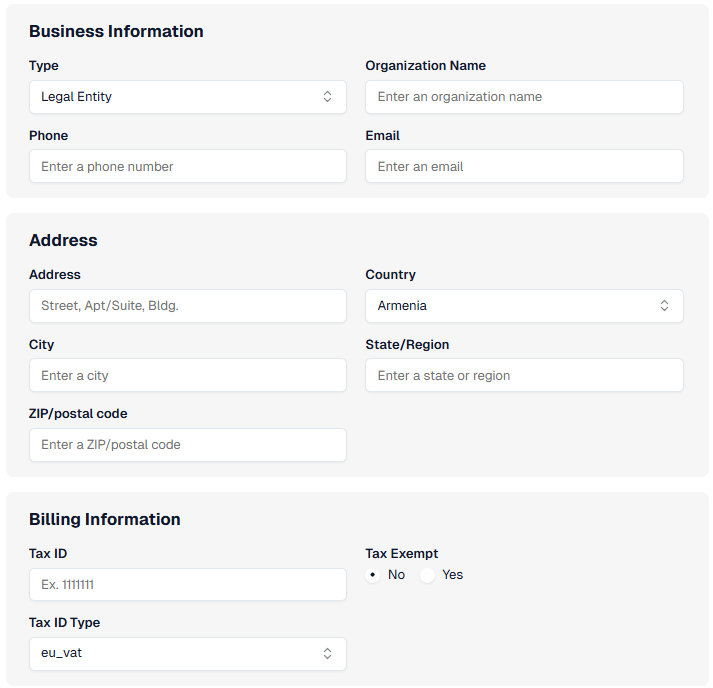The image size is (713, 688).
Task: Focus the street address input field
Action: [x=187, y=306]
